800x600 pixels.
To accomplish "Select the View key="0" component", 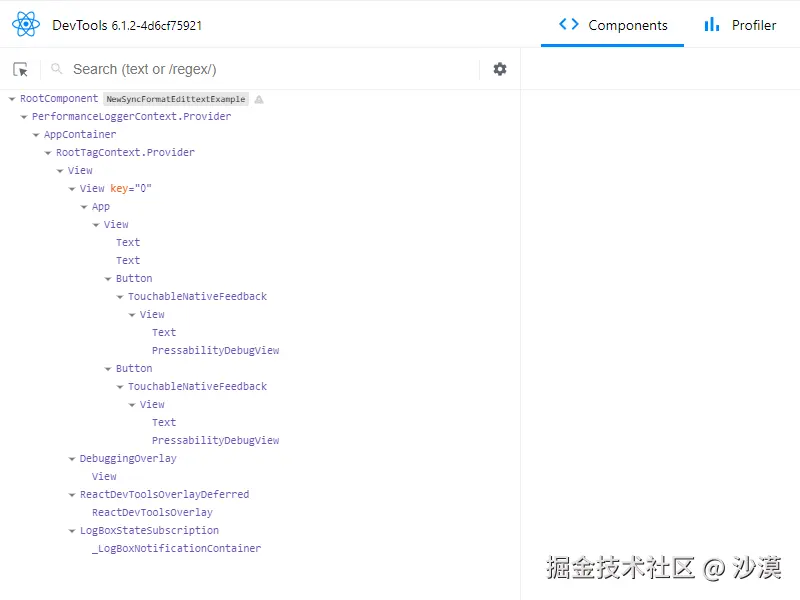I will click(x=116, y=188).
